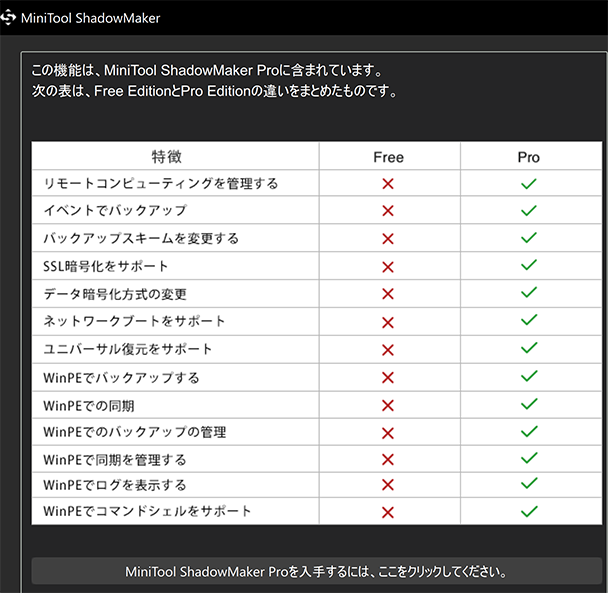Image resolution: width=608 pixels, height=593 pixels.
Task: Select row ユニバーサル復元をサポート
Action: pos(316,349)
